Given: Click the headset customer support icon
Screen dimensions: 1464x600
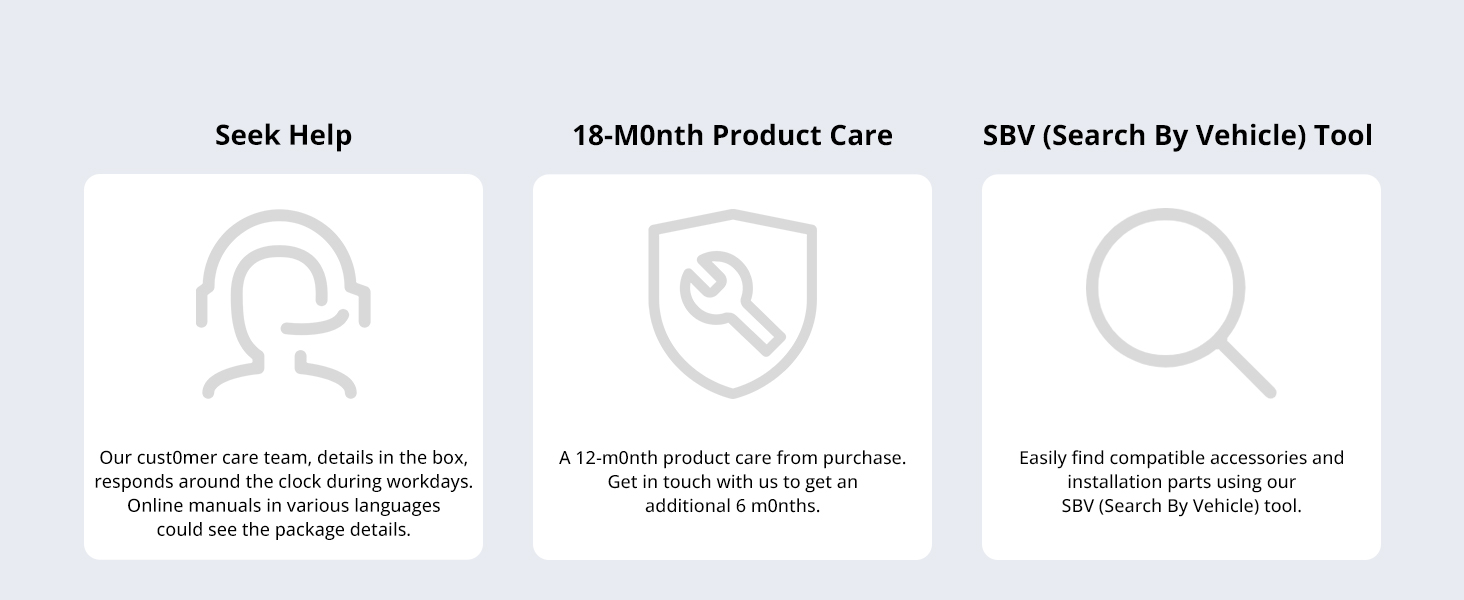Looking at the screenshot, I should pyautogui.click(x=283, y=304).
